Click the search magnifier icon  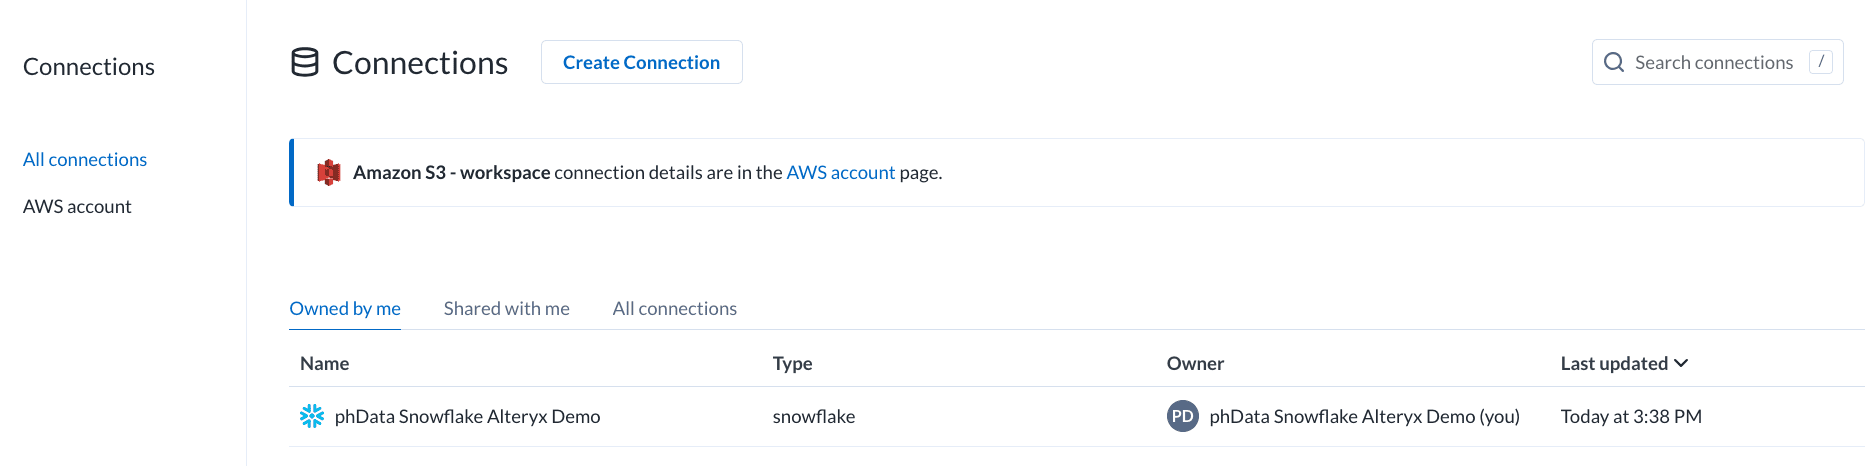1613,62
